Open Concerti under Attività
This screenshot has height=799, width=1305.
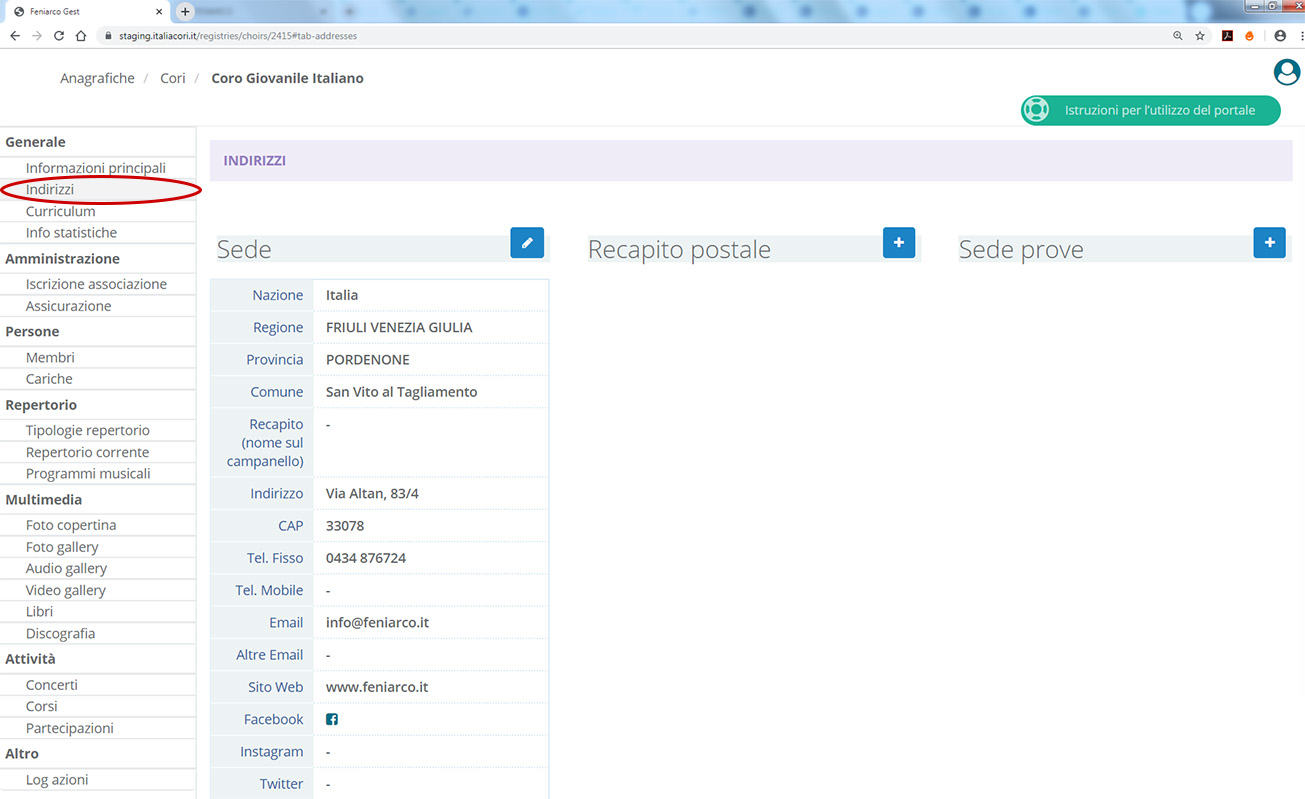pyautogui.click(x=52, y=685)
